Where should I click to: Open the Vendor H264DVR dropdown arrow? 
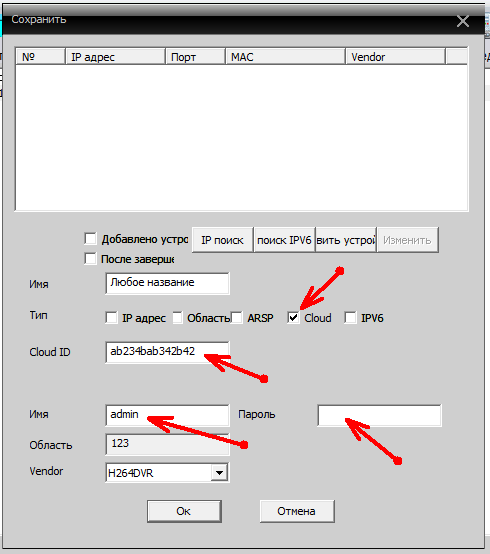pyautogui.click(x=219, y=472)
